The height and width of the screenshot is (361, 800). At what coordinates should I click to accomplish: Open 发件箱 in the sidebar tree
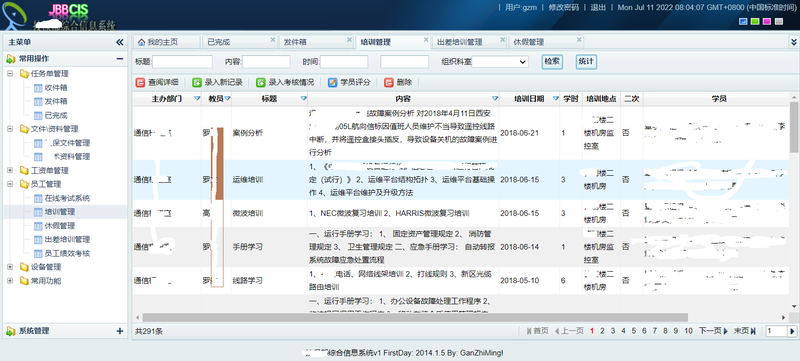(x=56, y=101)
